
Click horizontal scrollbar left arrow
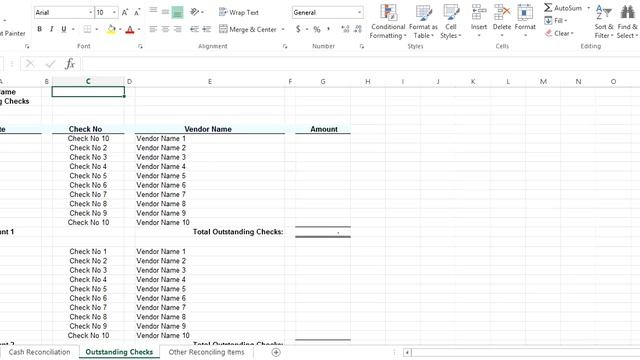pyautogui.click(x=407, y=352)
